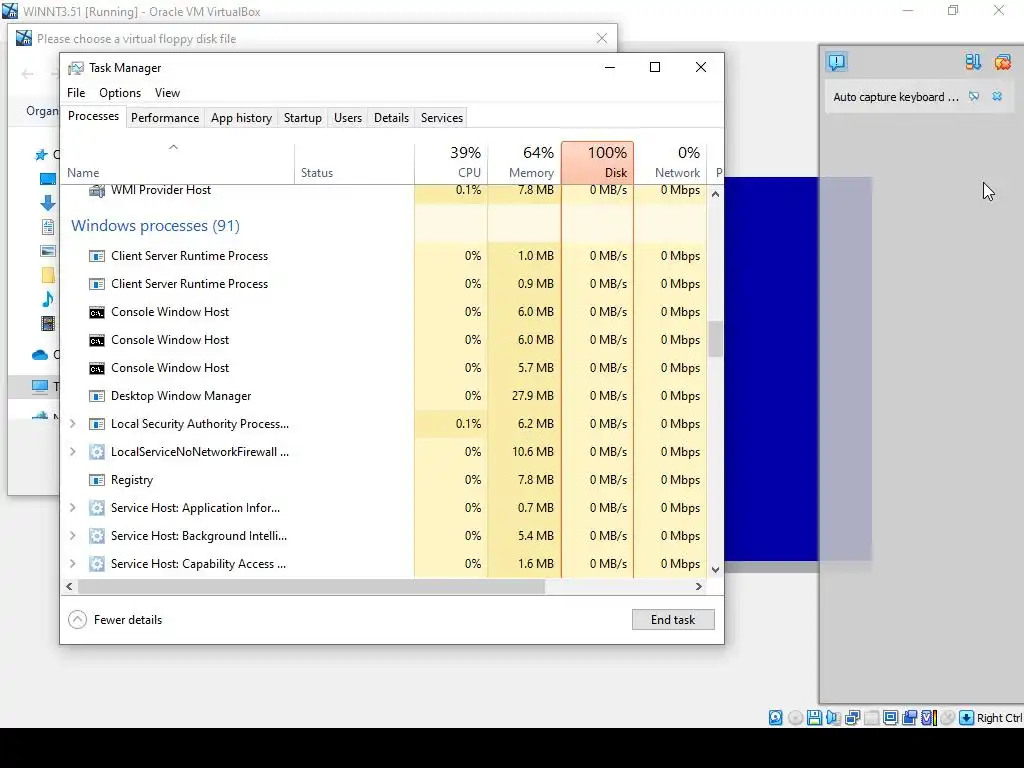The image size is (1024, 768).
Task: Click the OneDrive cloud icon in file dialog sidebar
Action: (x=40, y=355)
